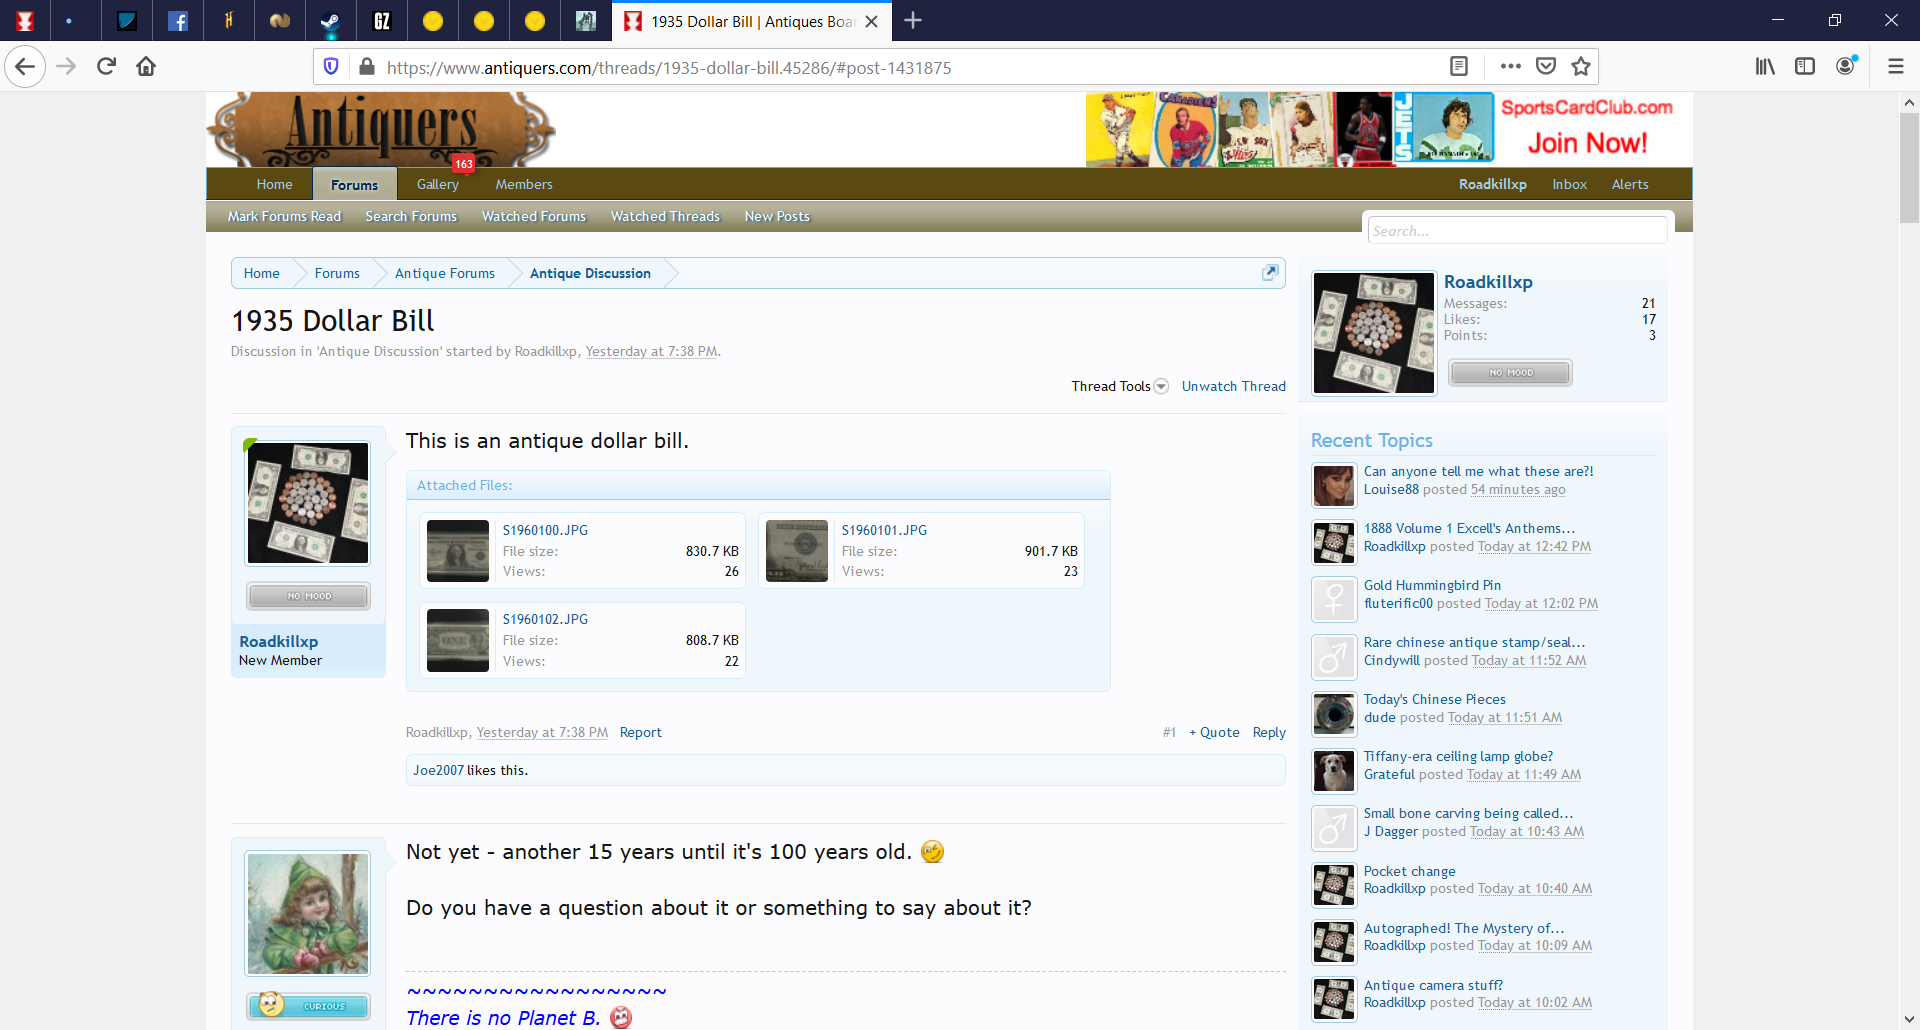Open topic 'Tiffany-era ceiling lamp globe?'
Image resolution: width=1920 pixels, height=1030 pixels.
point(1459,757)
